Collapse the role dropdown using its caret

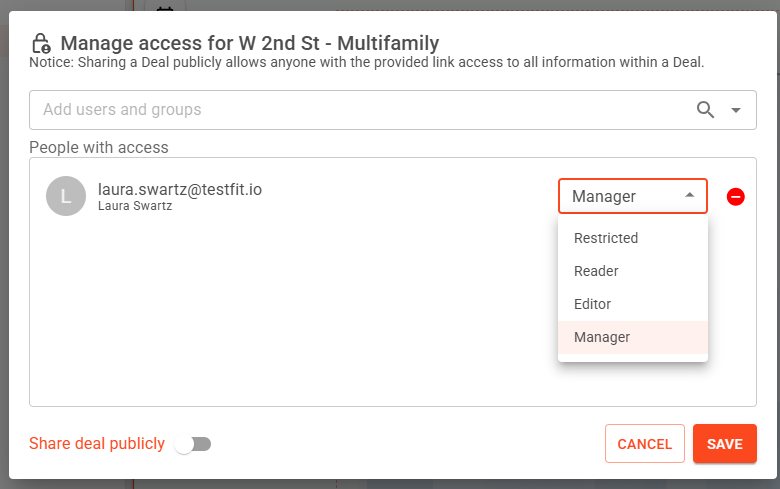coord(689,196)
